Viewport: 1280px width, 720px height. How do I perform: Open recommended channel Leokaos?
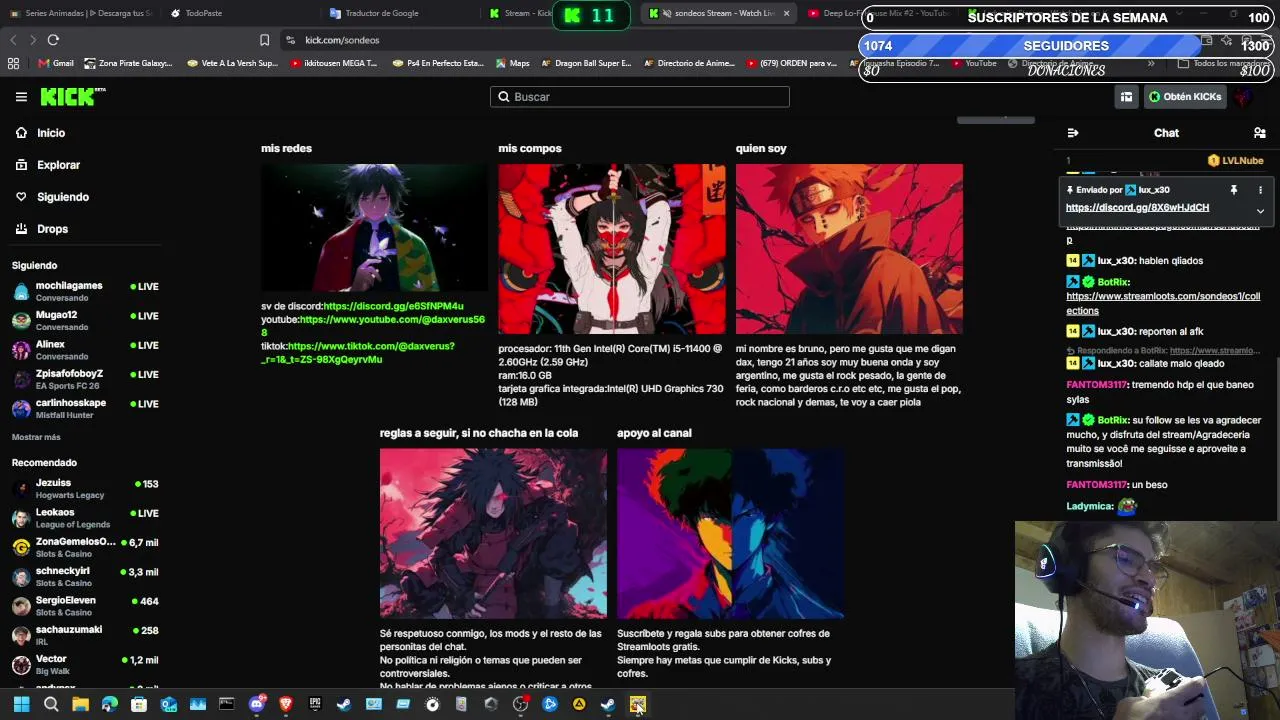85,517
